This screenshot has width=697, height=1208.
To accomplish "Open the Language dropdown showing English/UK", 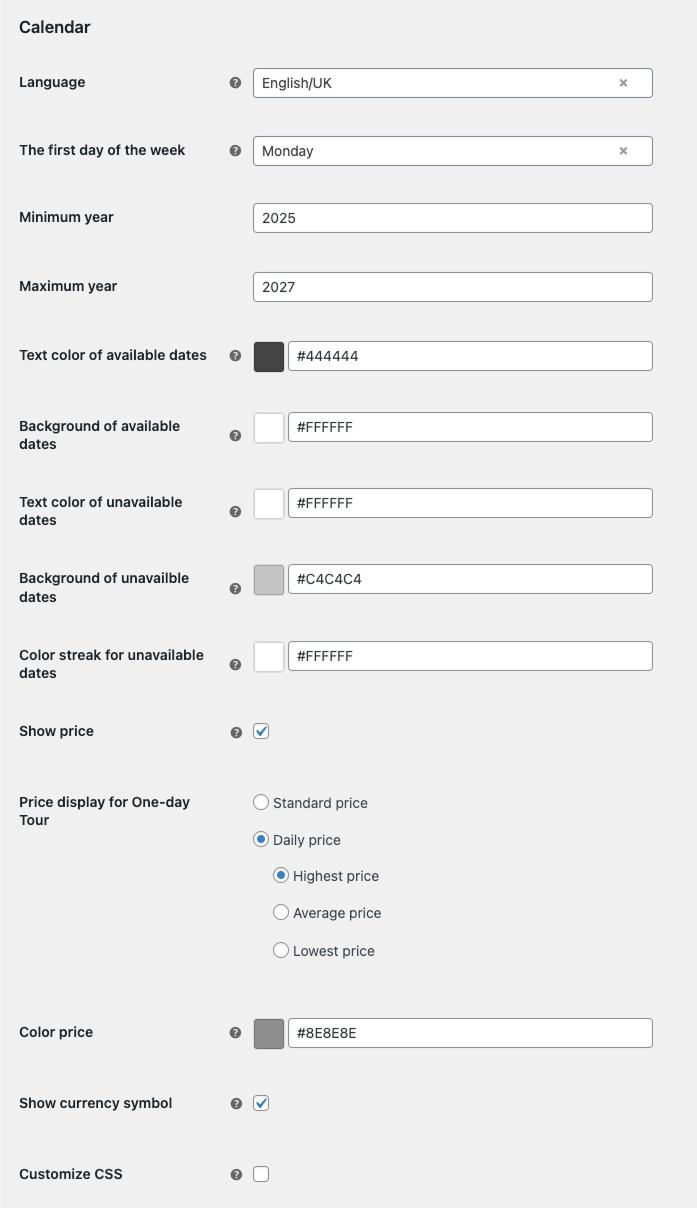I will (x=430, y=83).
